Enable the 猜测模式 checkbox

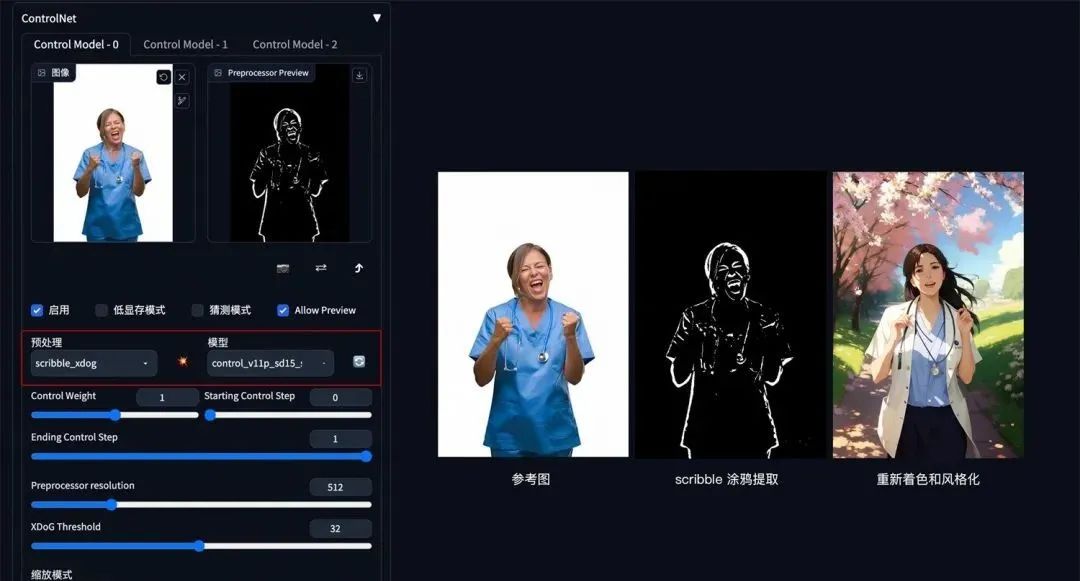coord(198,310)
